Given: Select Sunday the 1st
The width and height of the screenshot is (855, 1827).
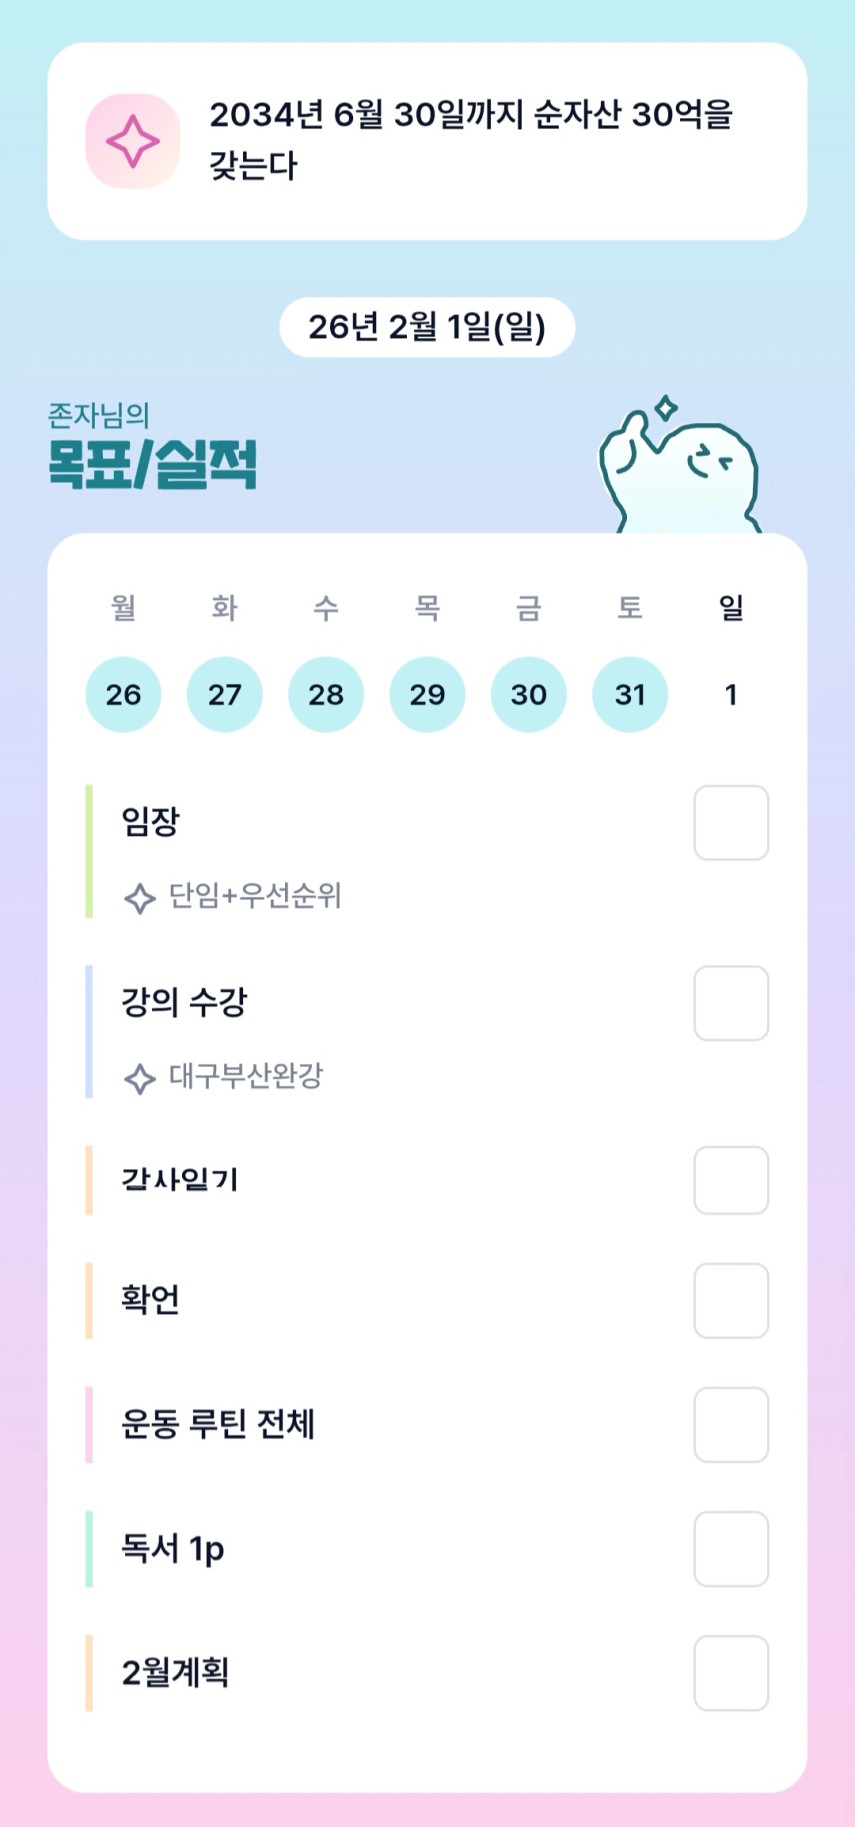Looking at the screenshot, I should click(x=731, y=694).
